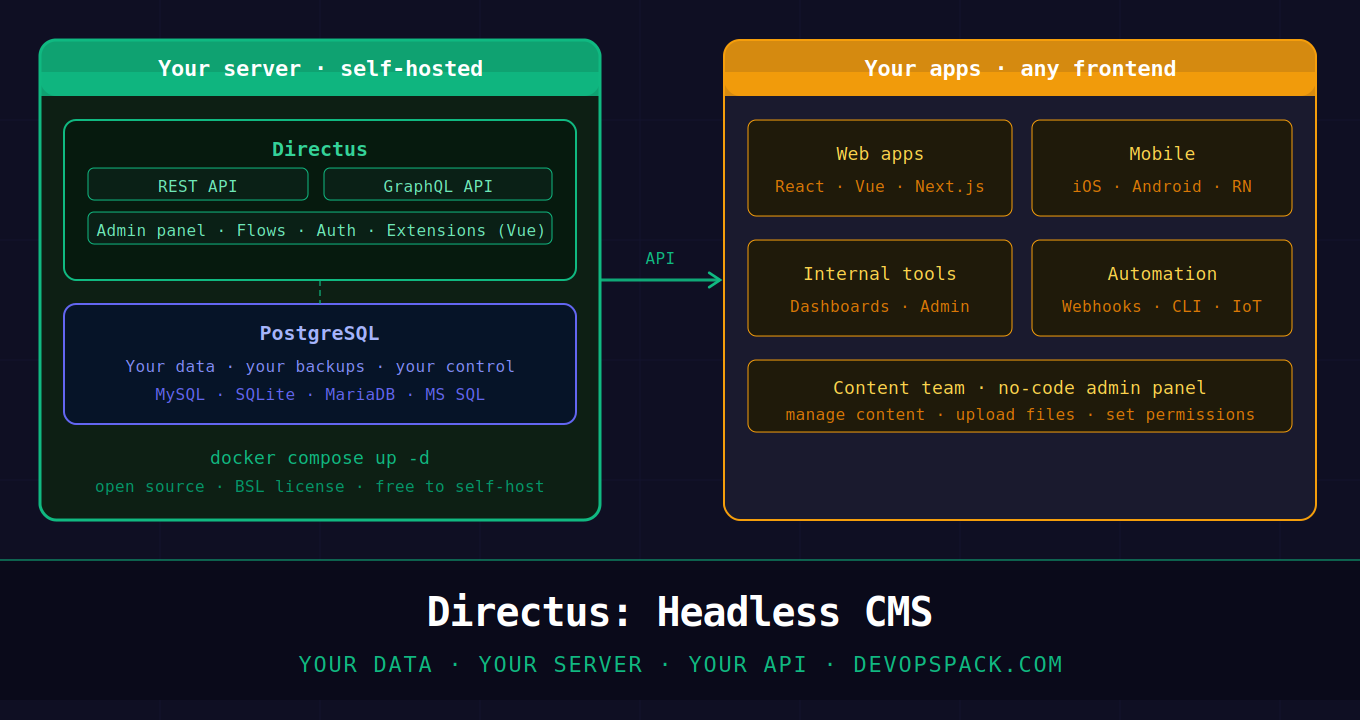Viewport: 1360px width, 720px height.
Task: Click the 'Directus: Headless CMS' title
Action: click(680, 611)
